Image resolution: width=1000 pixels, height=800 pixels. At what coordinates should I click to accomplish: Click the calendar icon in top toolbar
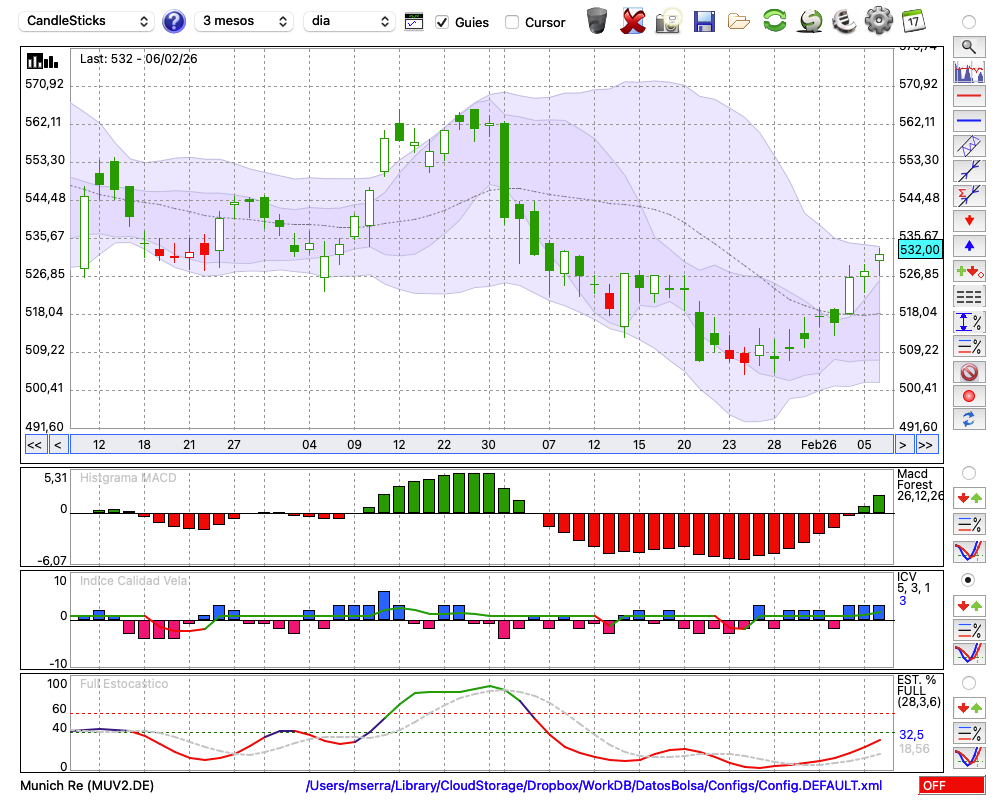[x=912, y=20]
